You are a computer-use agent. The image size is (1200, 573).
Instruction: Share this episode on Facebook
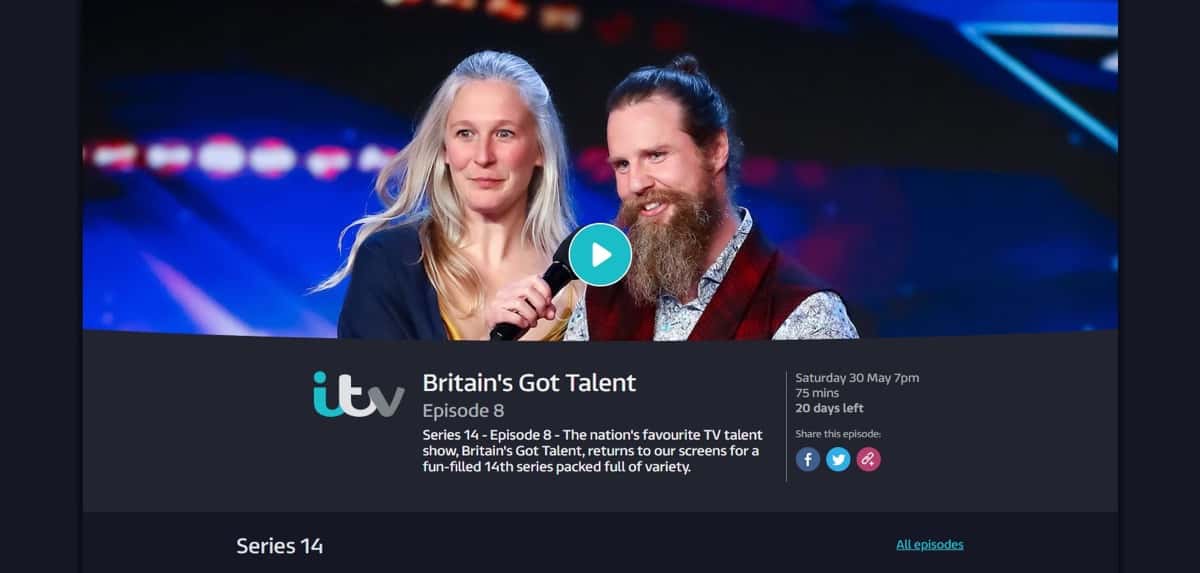808,459
